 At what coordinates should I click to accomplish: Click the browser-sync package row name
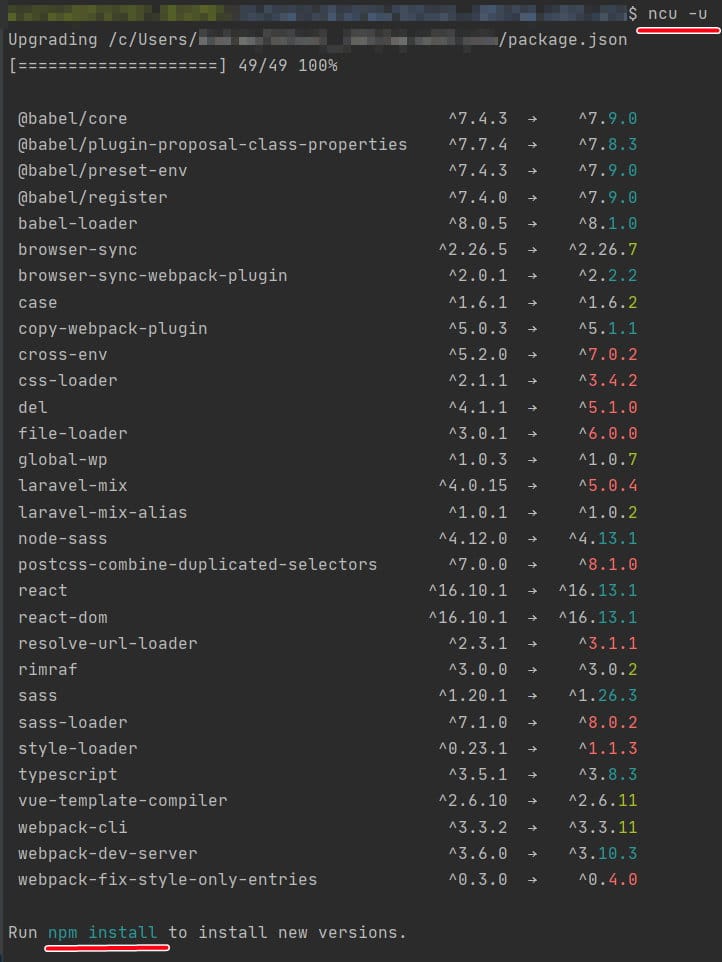(77, 250)
